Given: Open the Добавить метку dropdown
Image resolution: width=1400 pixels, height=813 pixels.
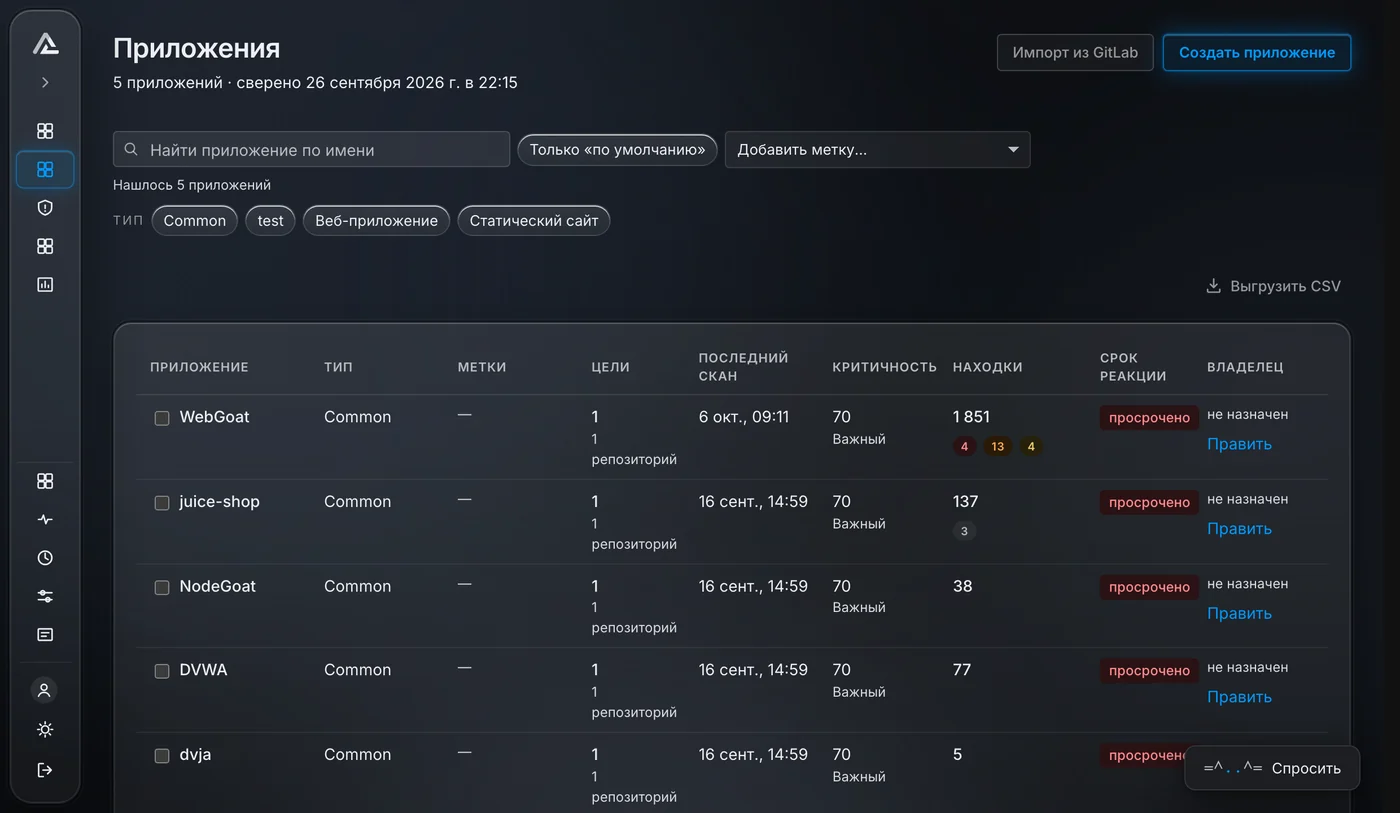Looking at the screenshot, I should point(877,150).
